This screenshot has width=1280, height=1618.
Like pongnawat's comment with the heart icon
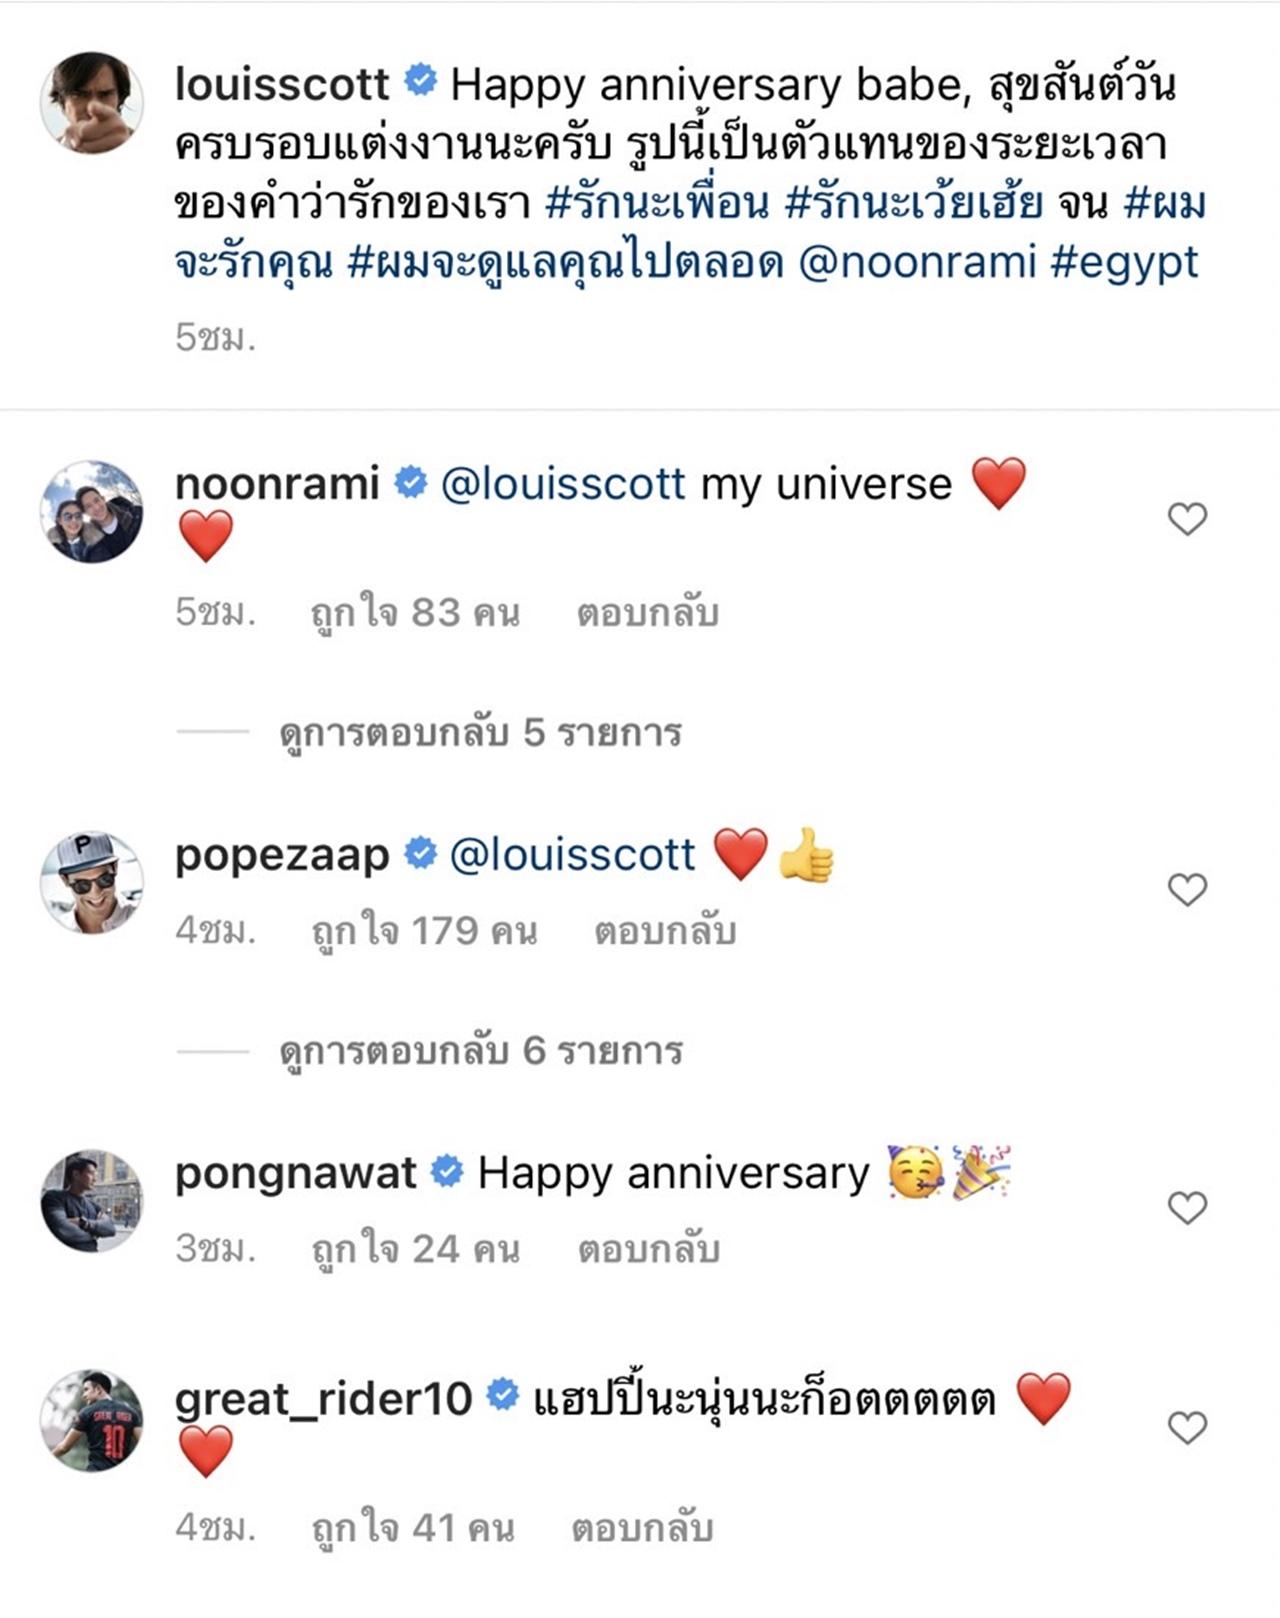click(x=1187, y=1208)
